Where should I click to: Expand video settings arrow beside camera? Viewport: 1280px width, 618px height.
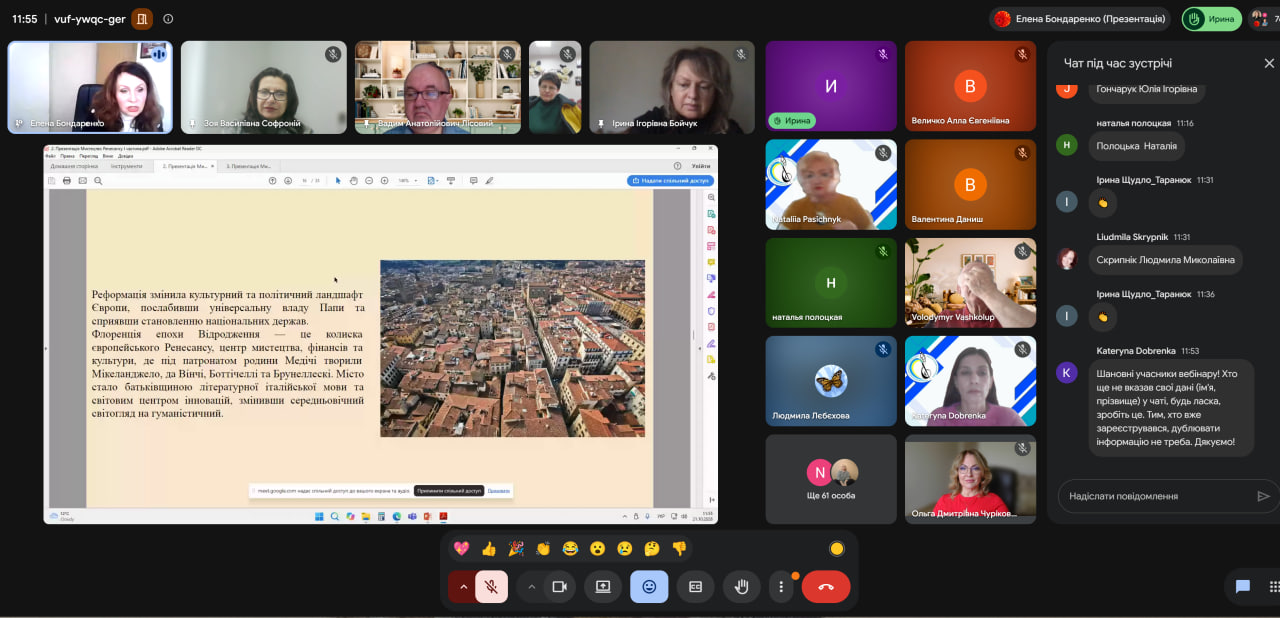(x=532, y=587)
